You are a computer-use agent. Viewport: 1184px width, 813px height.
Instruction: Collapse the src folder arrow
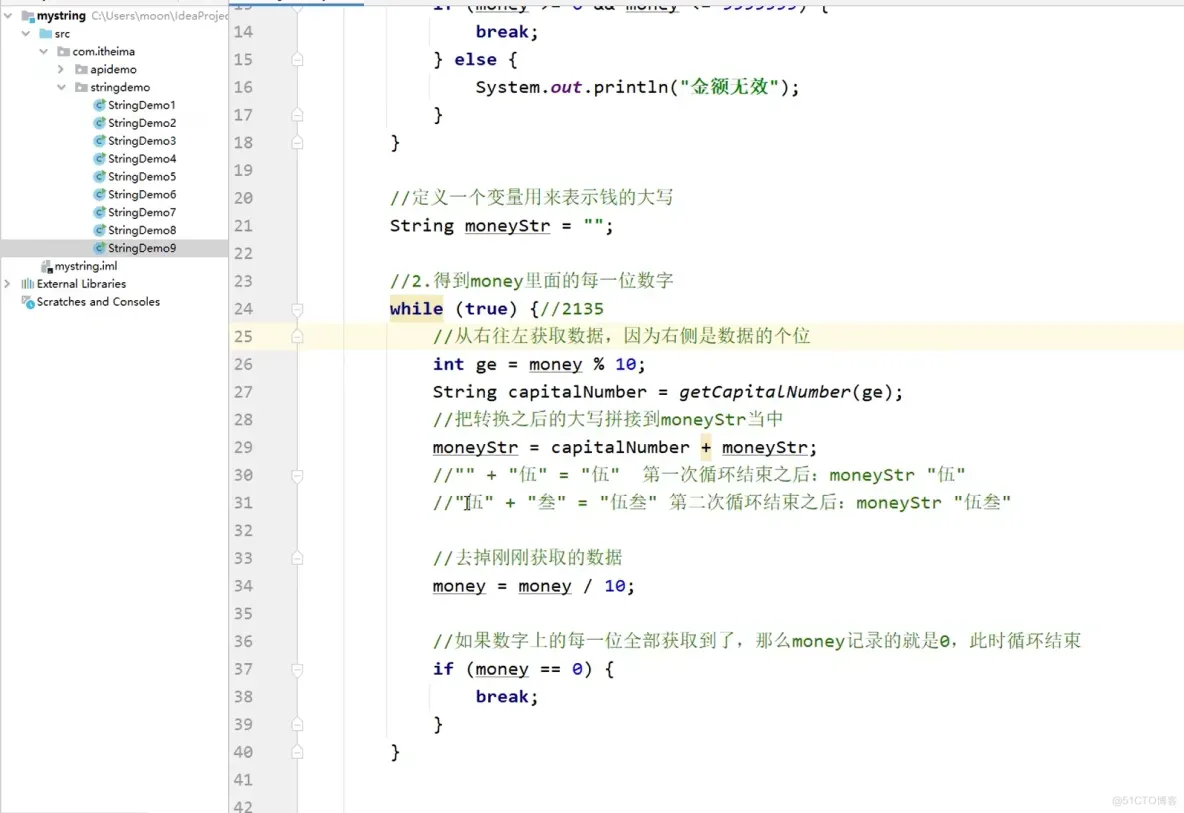[x=26, y=33]
